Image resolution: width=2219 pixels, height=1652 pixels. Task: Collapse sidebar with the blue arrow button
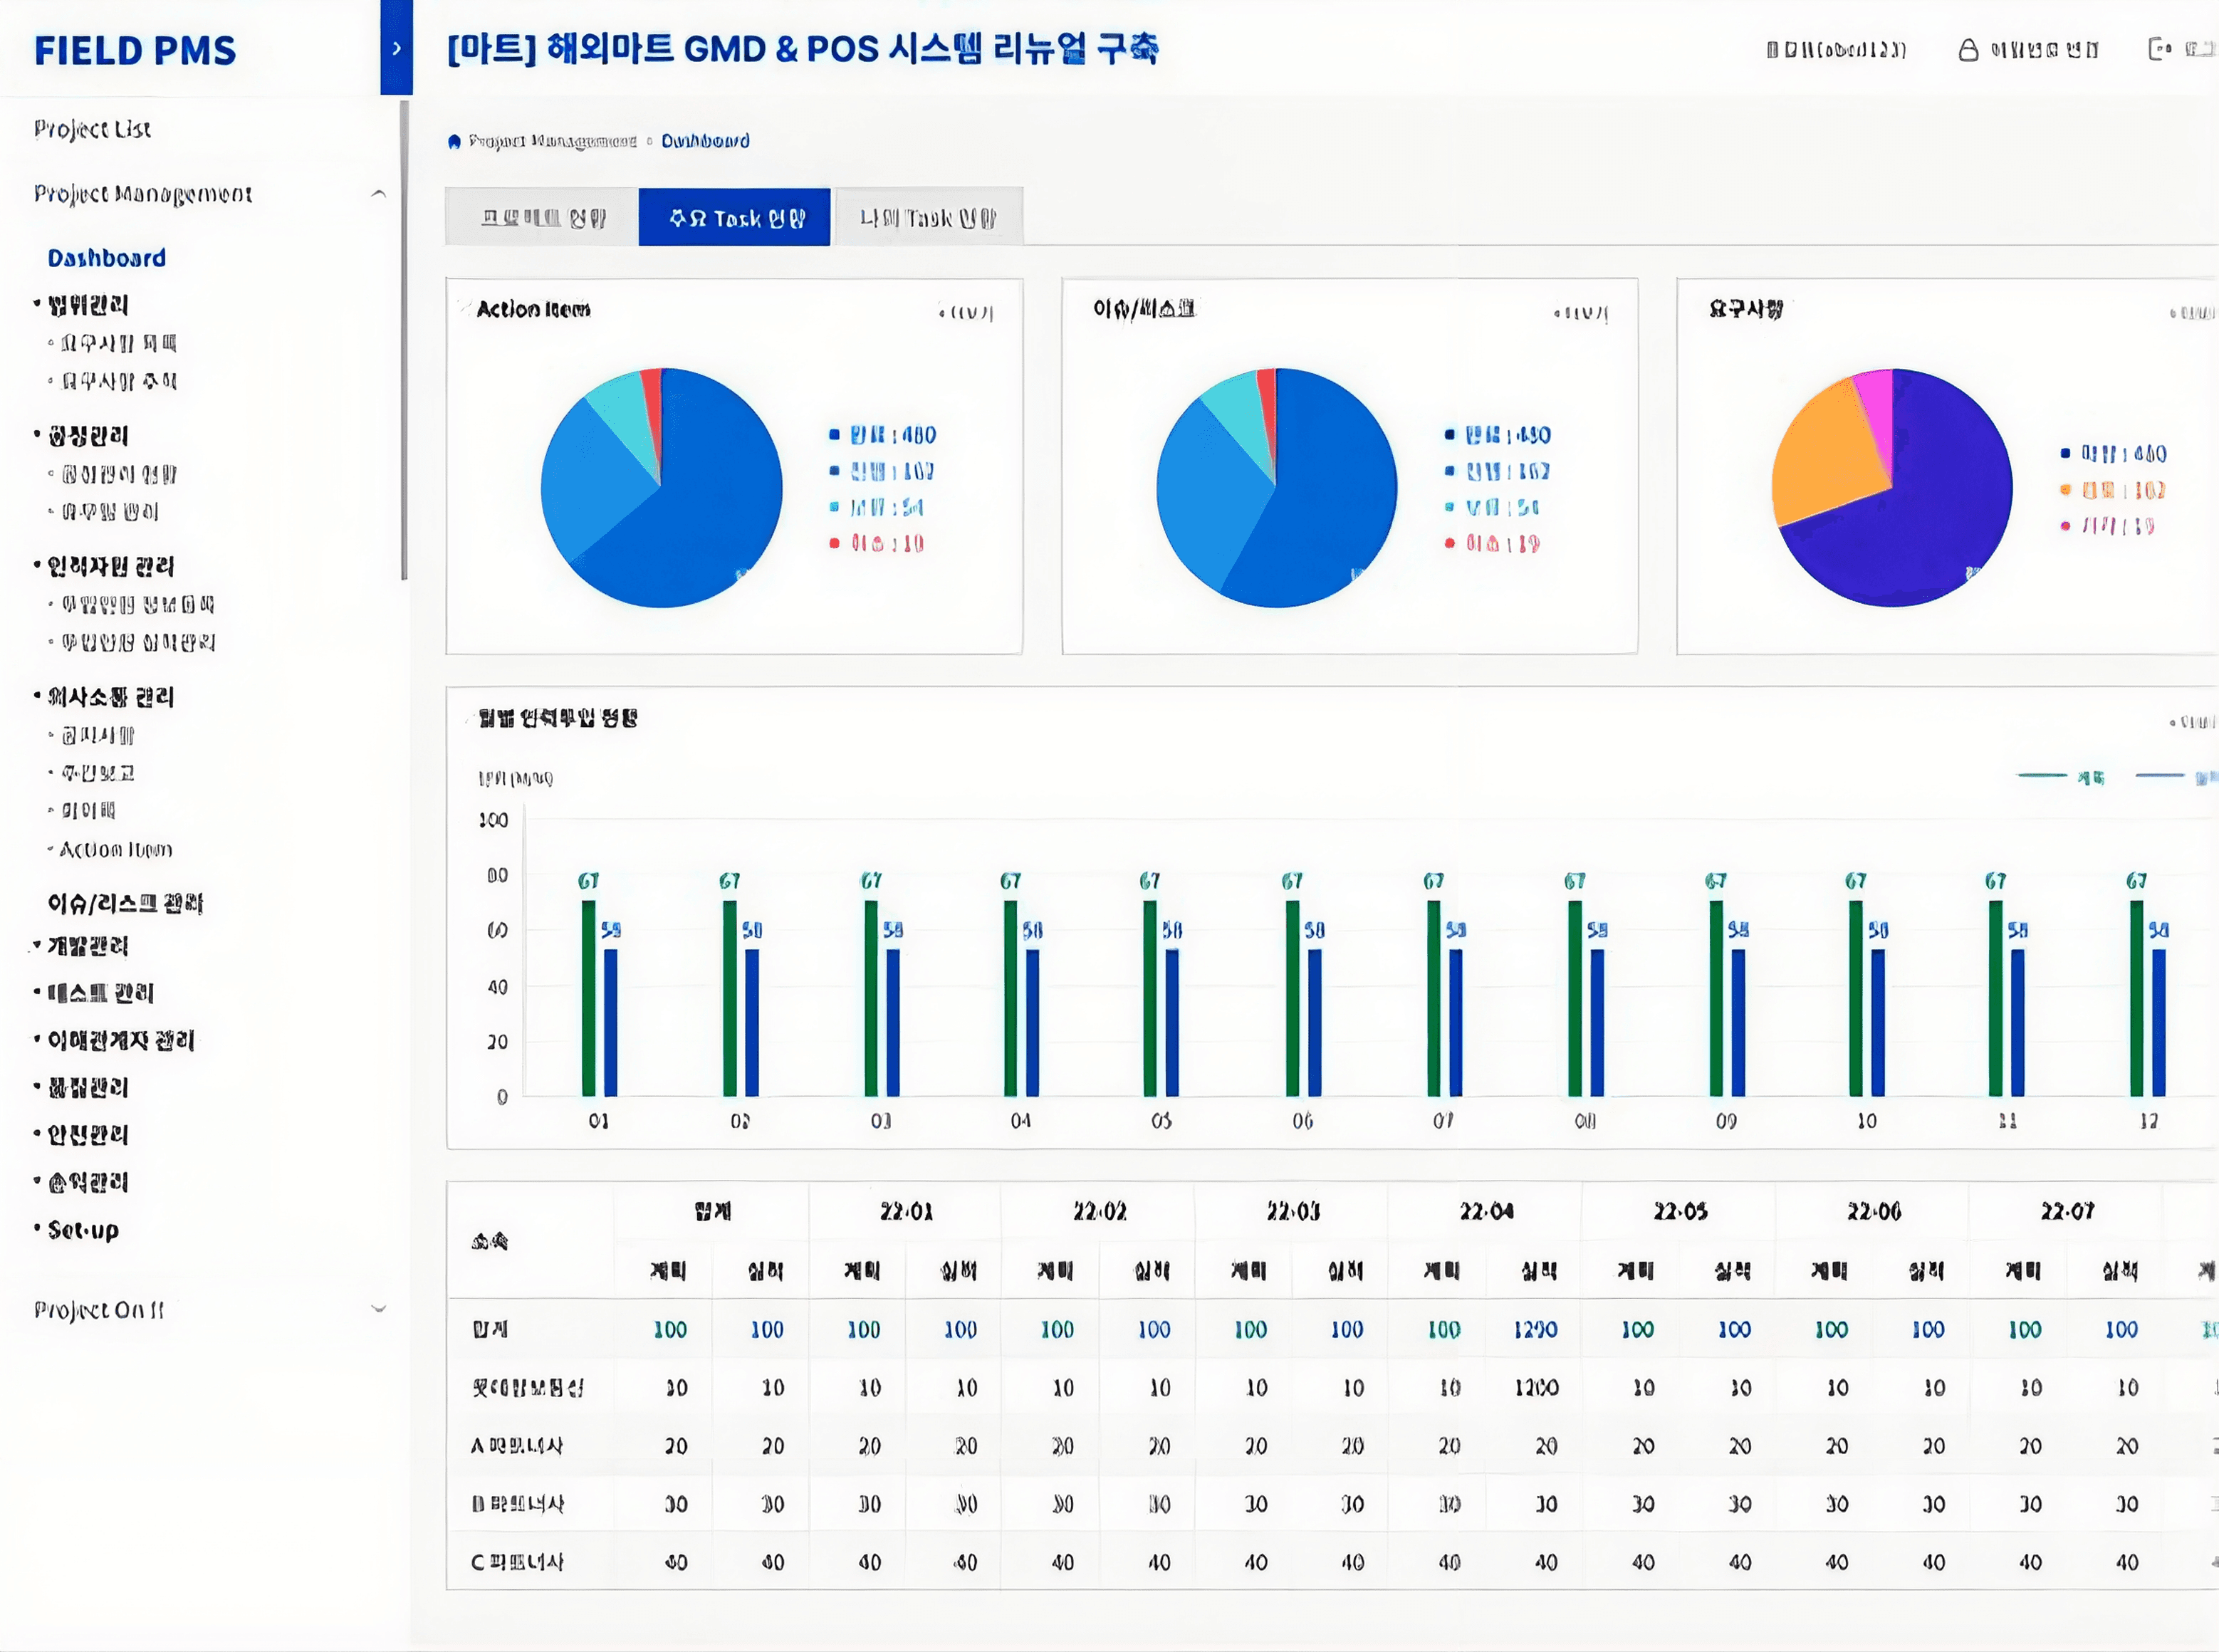(396, 48)
